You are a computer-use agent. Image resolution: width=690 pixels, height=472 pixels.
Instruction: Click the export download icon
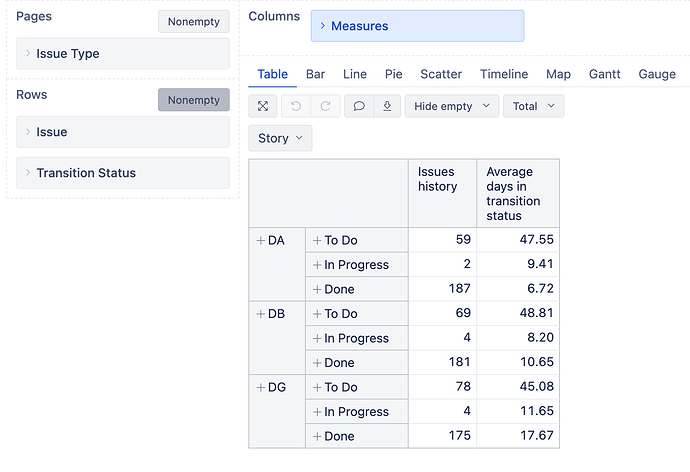[x=387, y=106]
